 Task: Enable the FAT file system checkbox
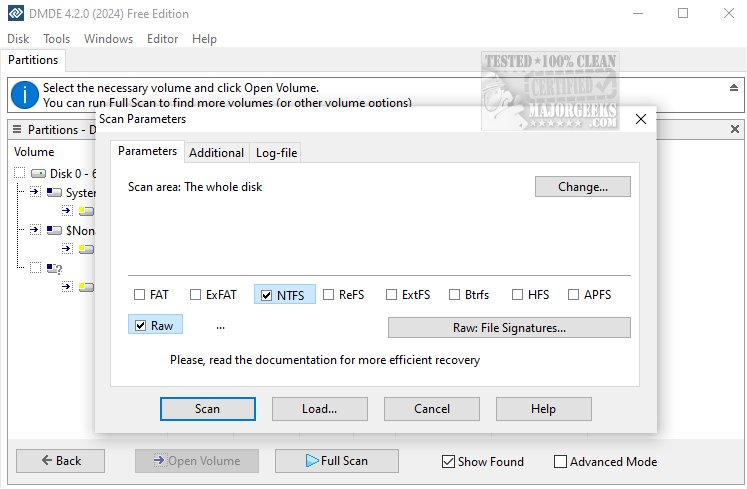(139, 295)
